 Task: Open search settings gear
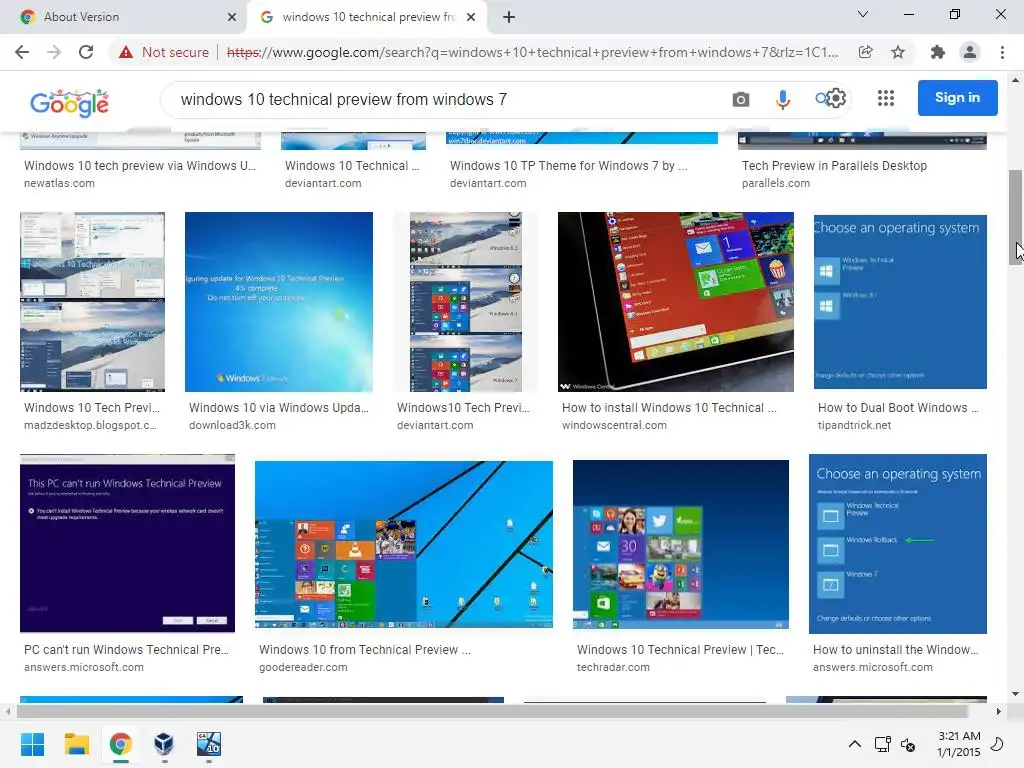[x=836, y=99]
